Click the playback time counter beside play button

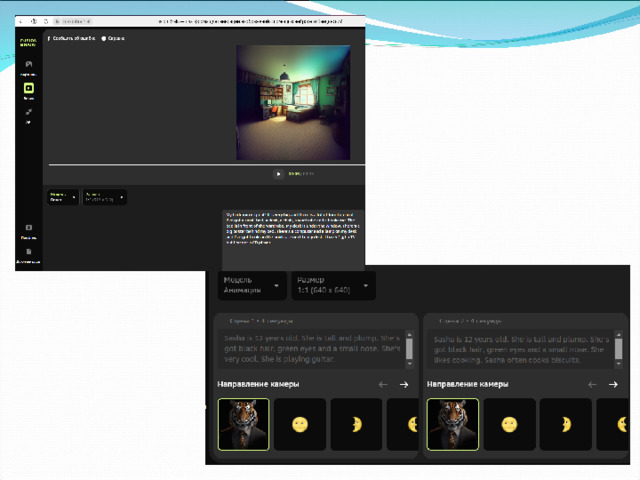tap(301, 174)
